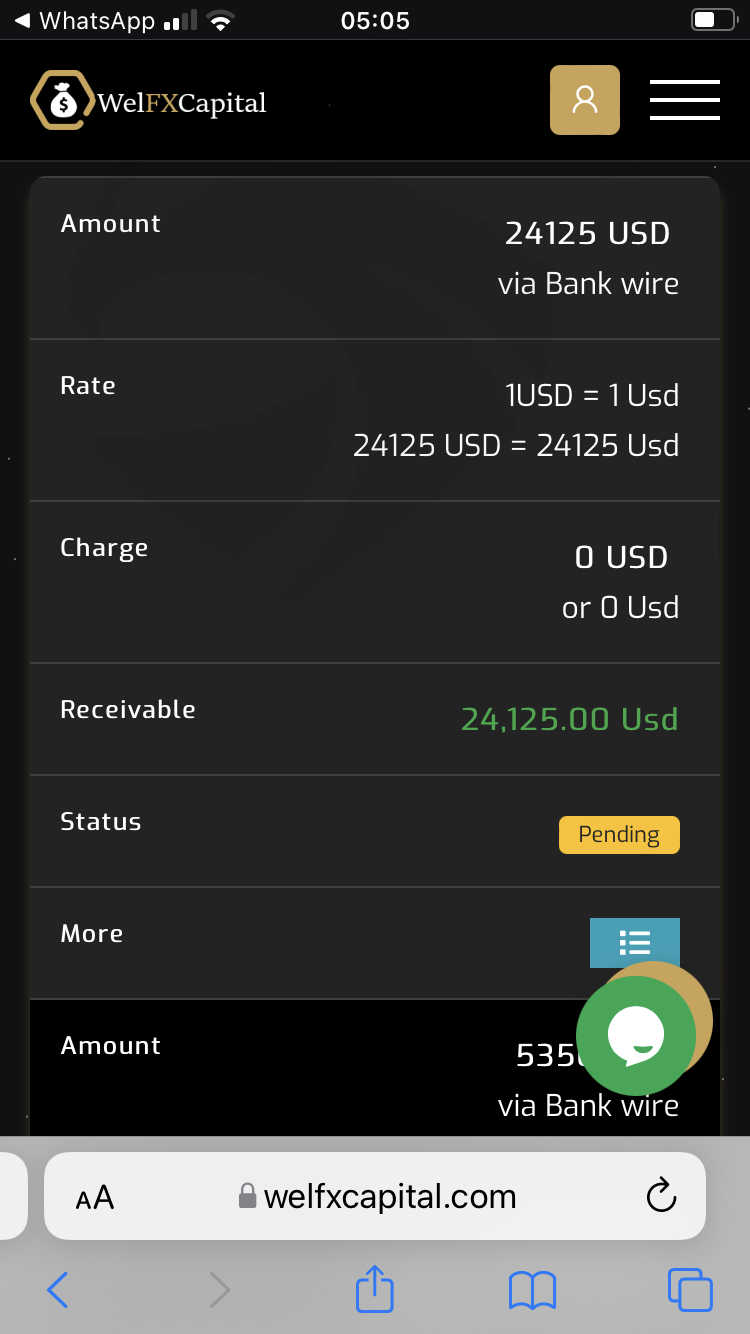The image size is (750, 1334).
Task: Open Safari text size AA options
Action: point(95,1197)
